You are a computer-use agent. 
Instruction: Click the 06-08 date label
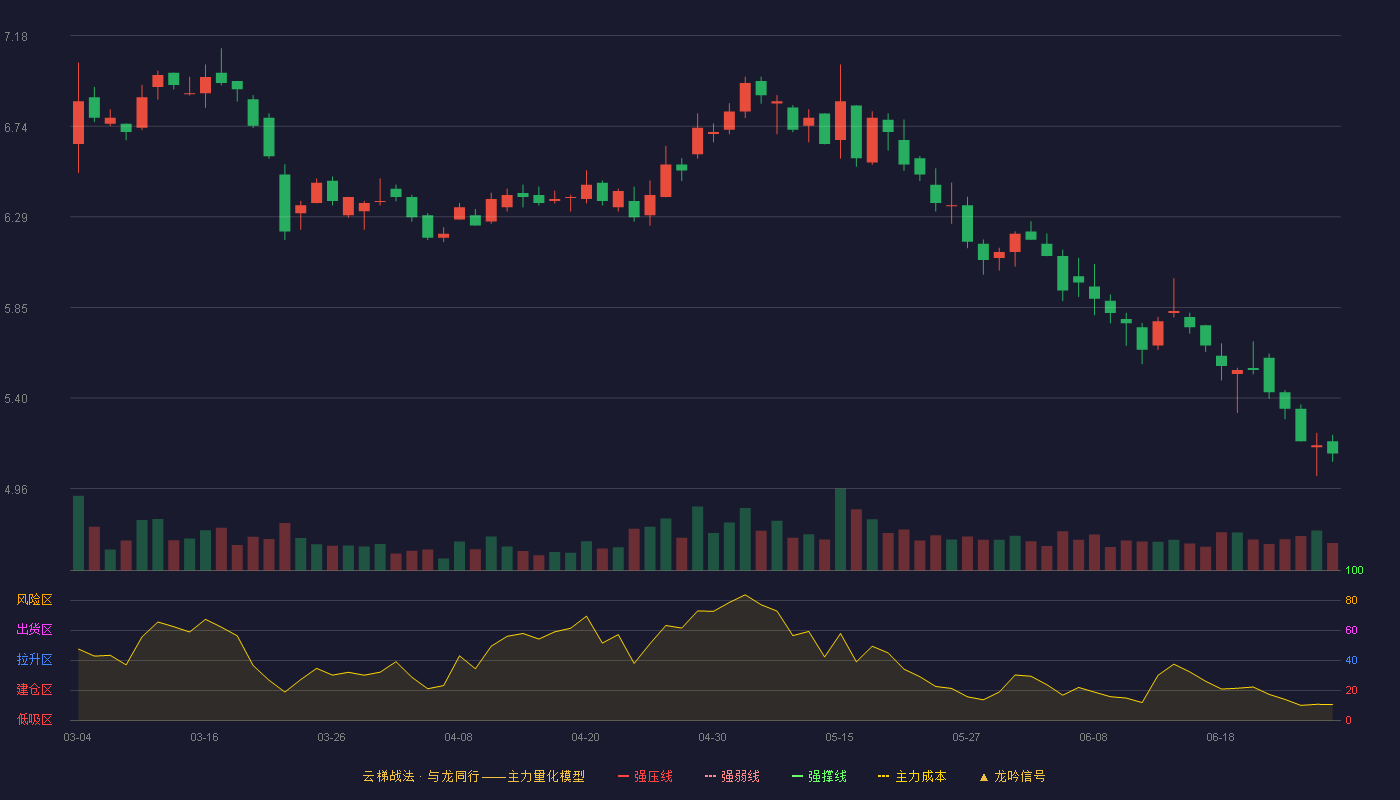tap(1093, 737)
